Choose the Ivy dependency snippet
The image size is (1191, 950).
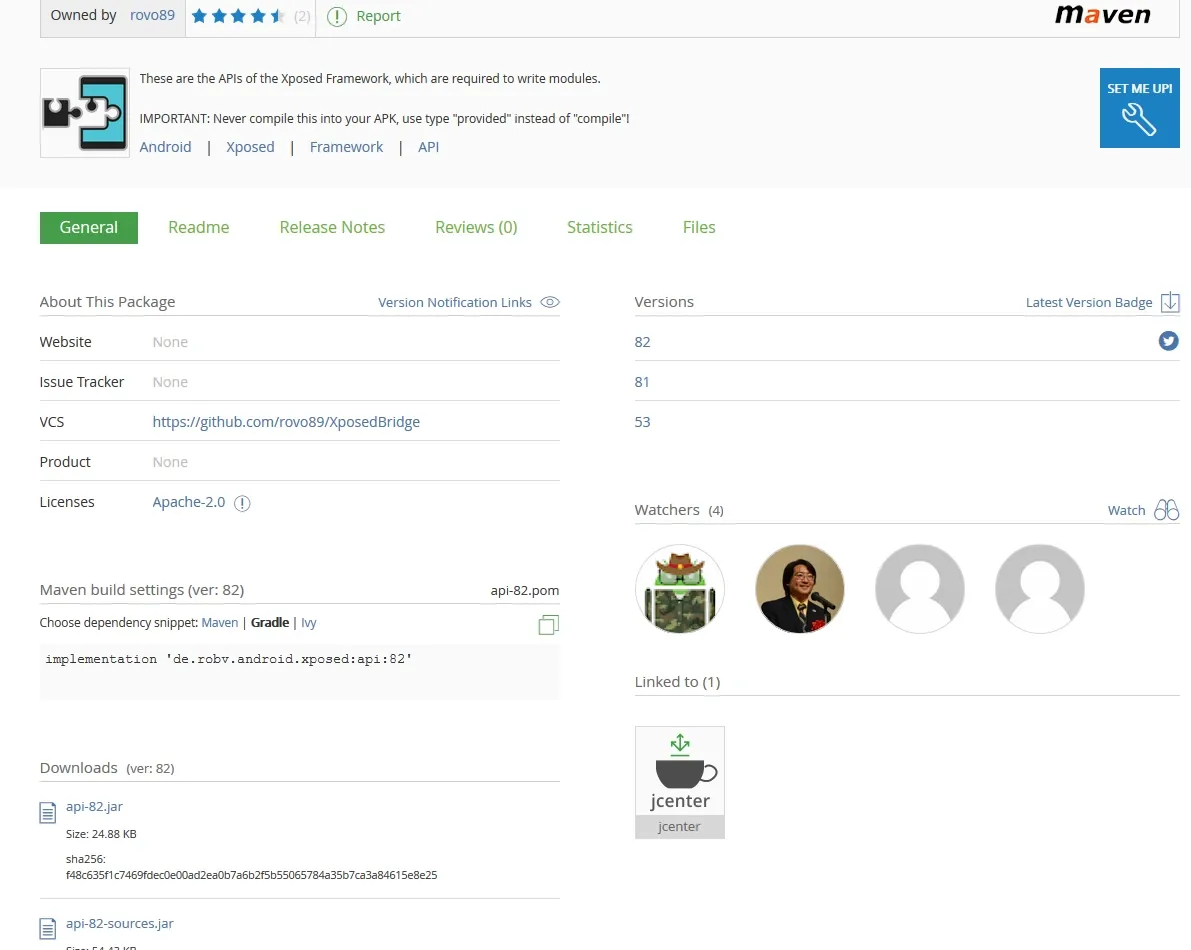[308, 623]
